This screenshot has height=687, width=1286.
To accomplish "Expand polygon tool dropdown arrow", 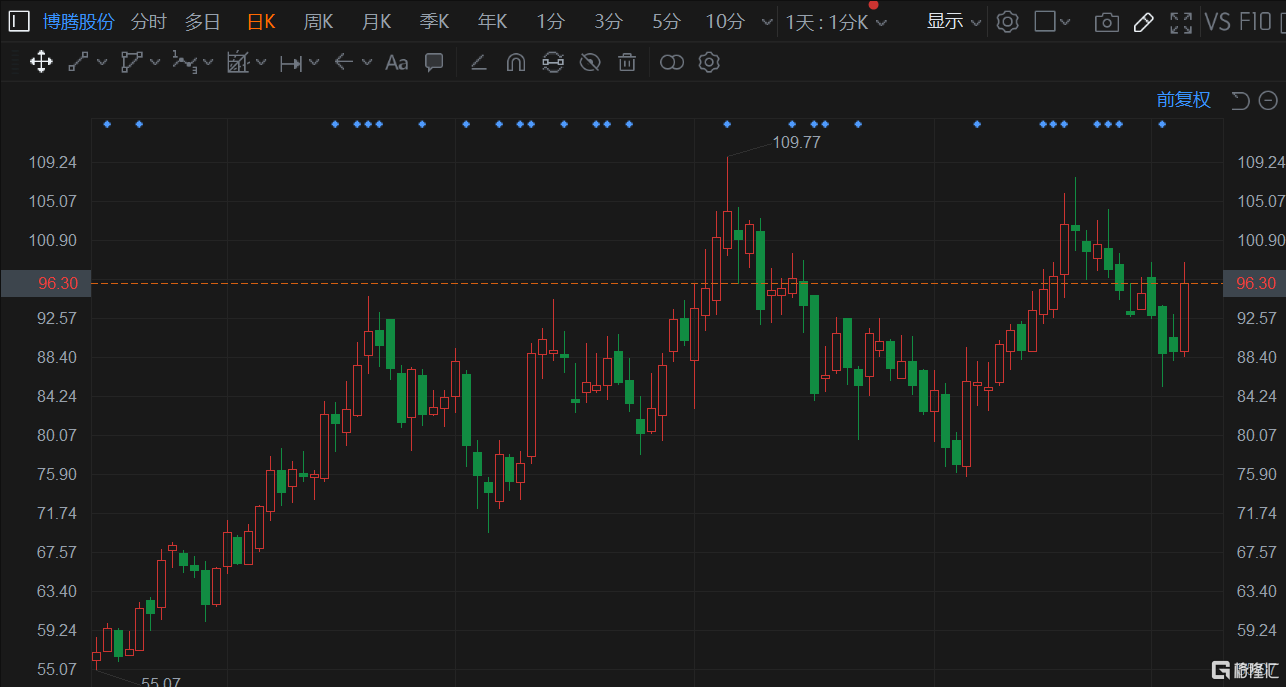I will (x=156, y=63).
